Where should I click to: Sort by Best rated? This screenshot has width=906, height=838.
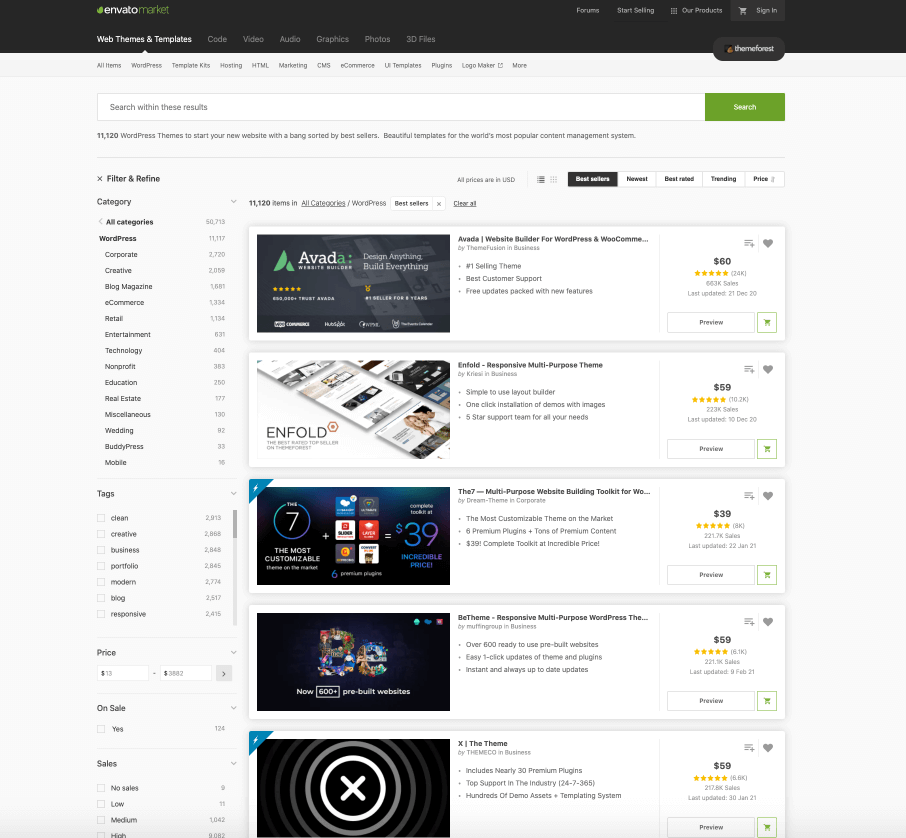pos(679,179)
